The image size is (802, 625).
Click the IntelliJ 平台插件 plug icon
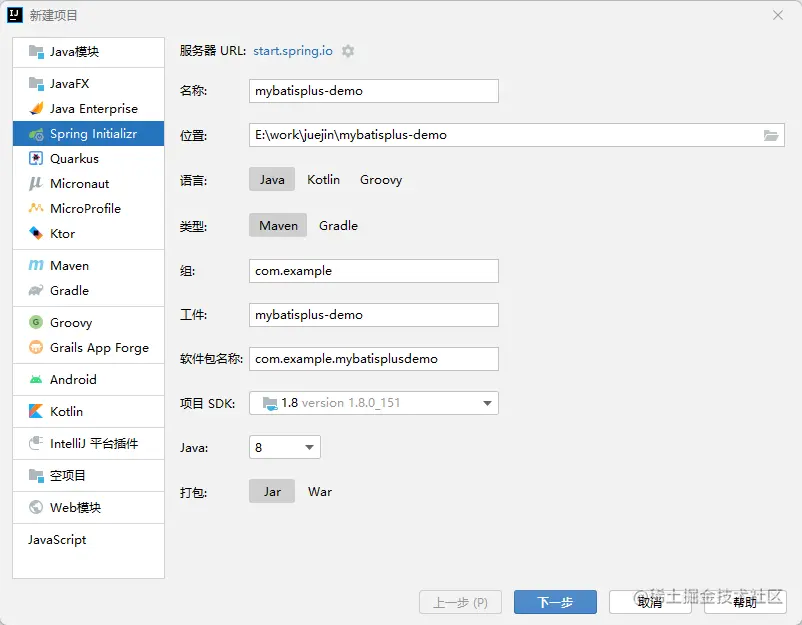[x=36, y=443]
